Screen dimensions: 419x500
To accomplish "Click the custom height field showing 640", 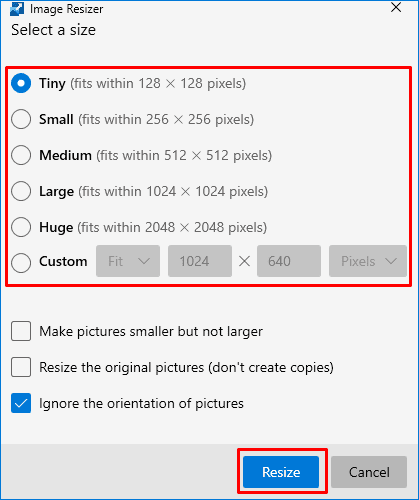I will [x=289, y=261].
